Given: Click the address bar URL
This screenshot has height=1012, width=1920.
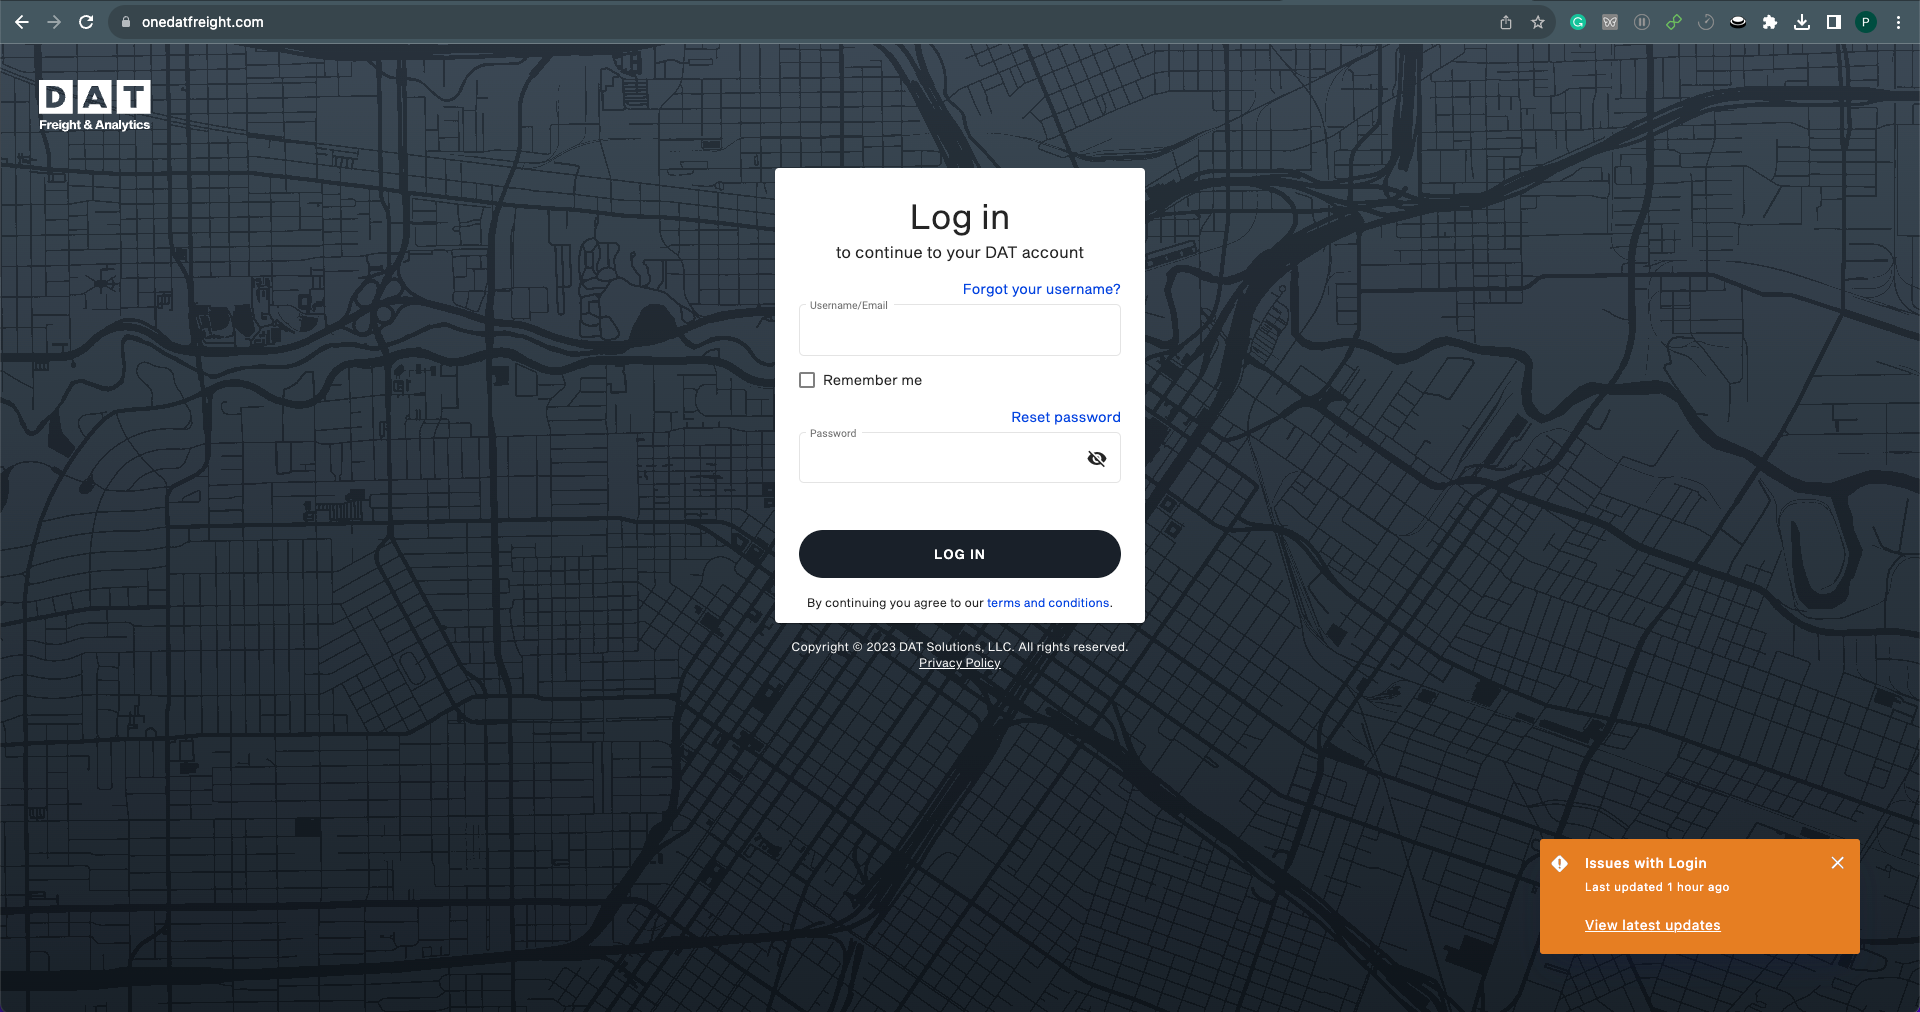Looking at the screenshot, I should [203, 22].
